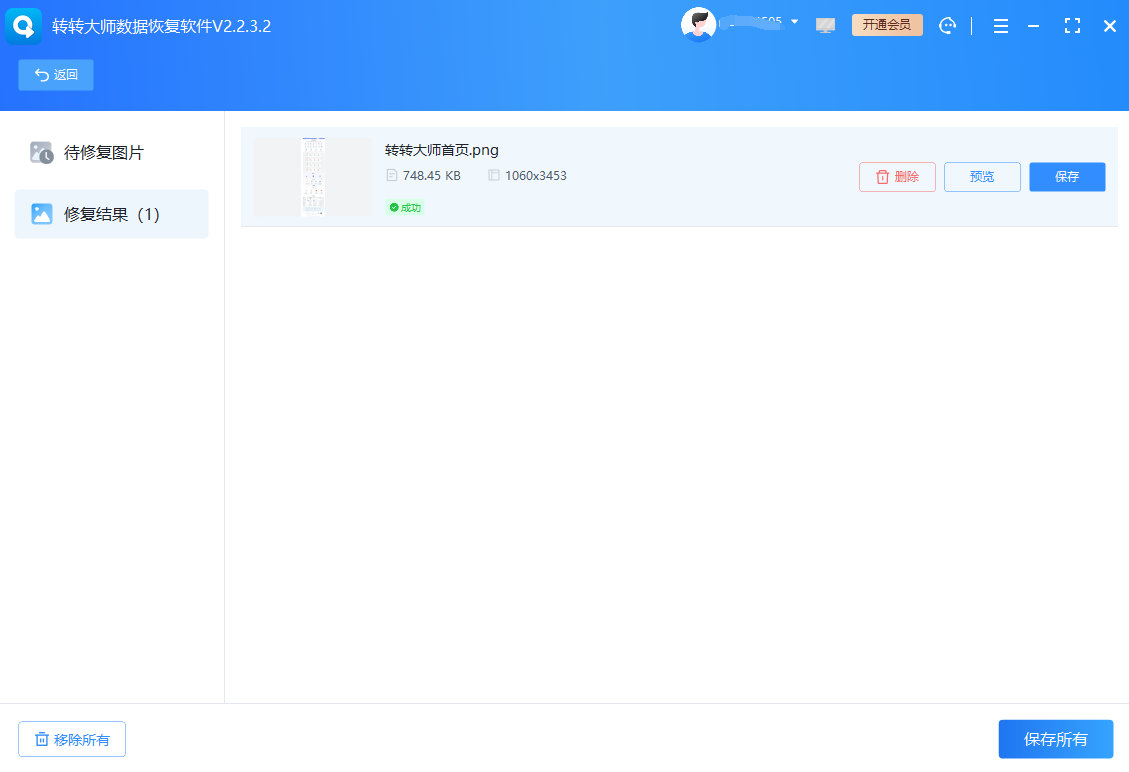Click the file name 转转大师首页.png
The image size is (1129, 772).
click(441, 150)
